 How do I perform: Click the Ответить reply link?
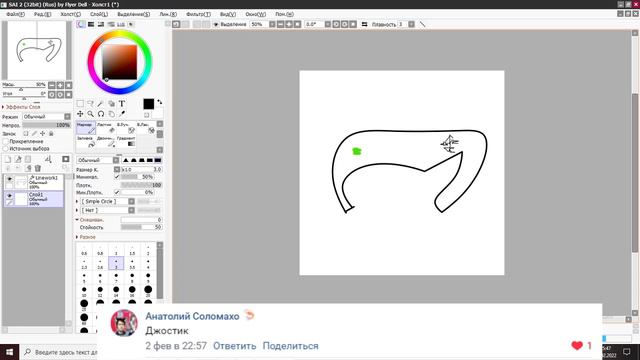click(x=235, y=346)
